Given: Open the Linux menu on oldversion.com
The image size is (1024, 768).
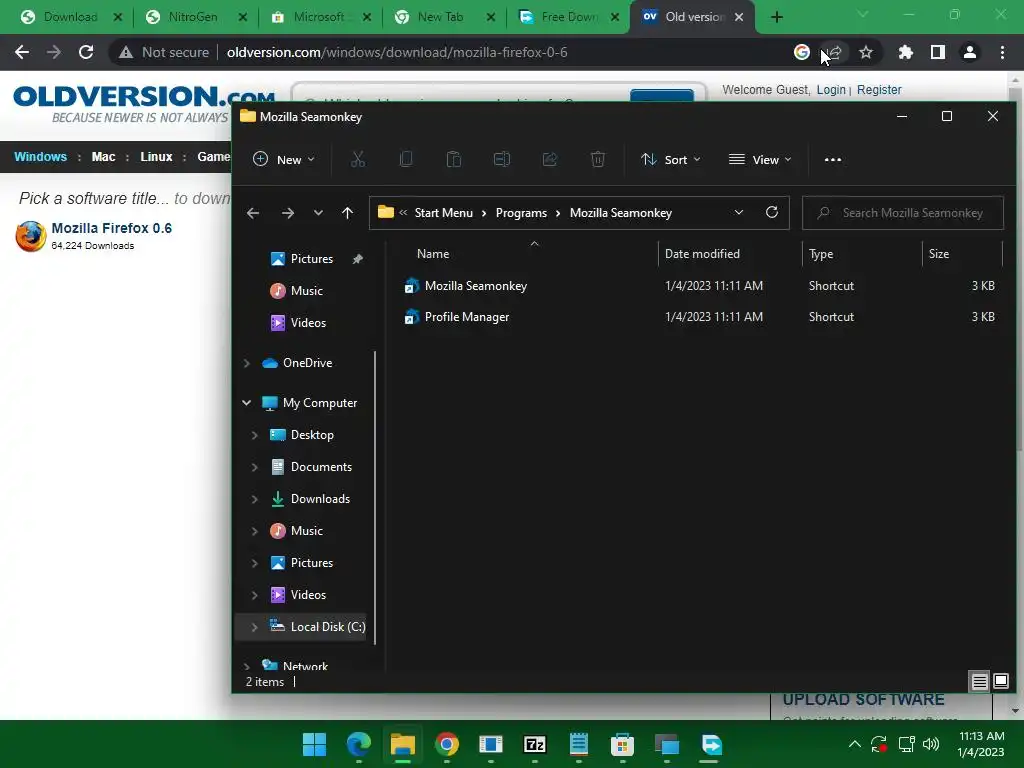Looking at the screenshot, I should (156, 157).
